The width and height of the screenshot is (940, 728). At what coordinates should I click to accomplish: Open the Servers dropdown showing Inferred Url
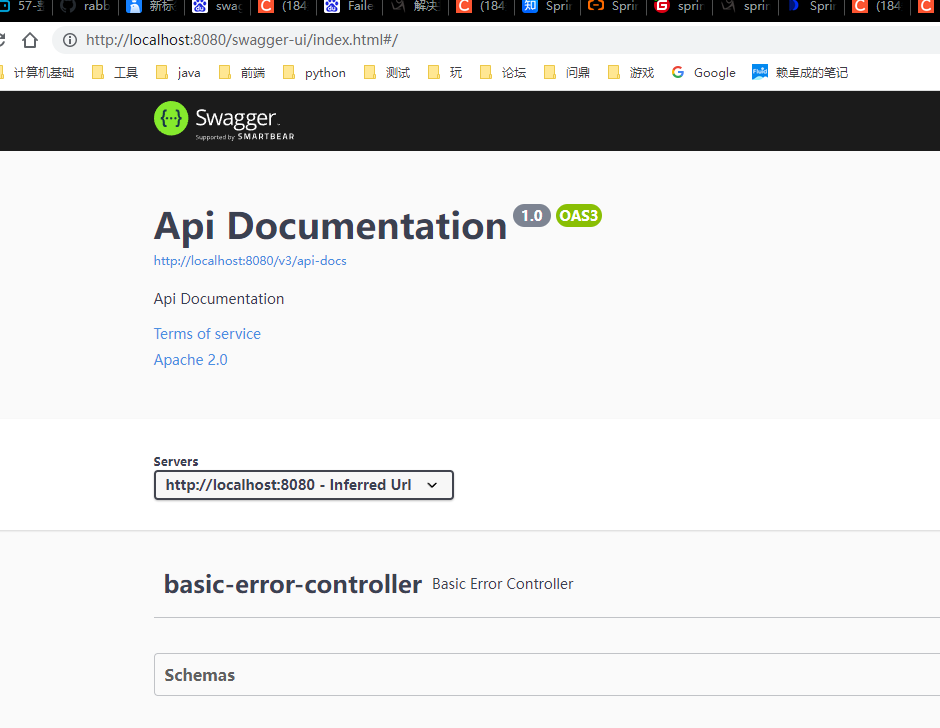click(303, 485)
